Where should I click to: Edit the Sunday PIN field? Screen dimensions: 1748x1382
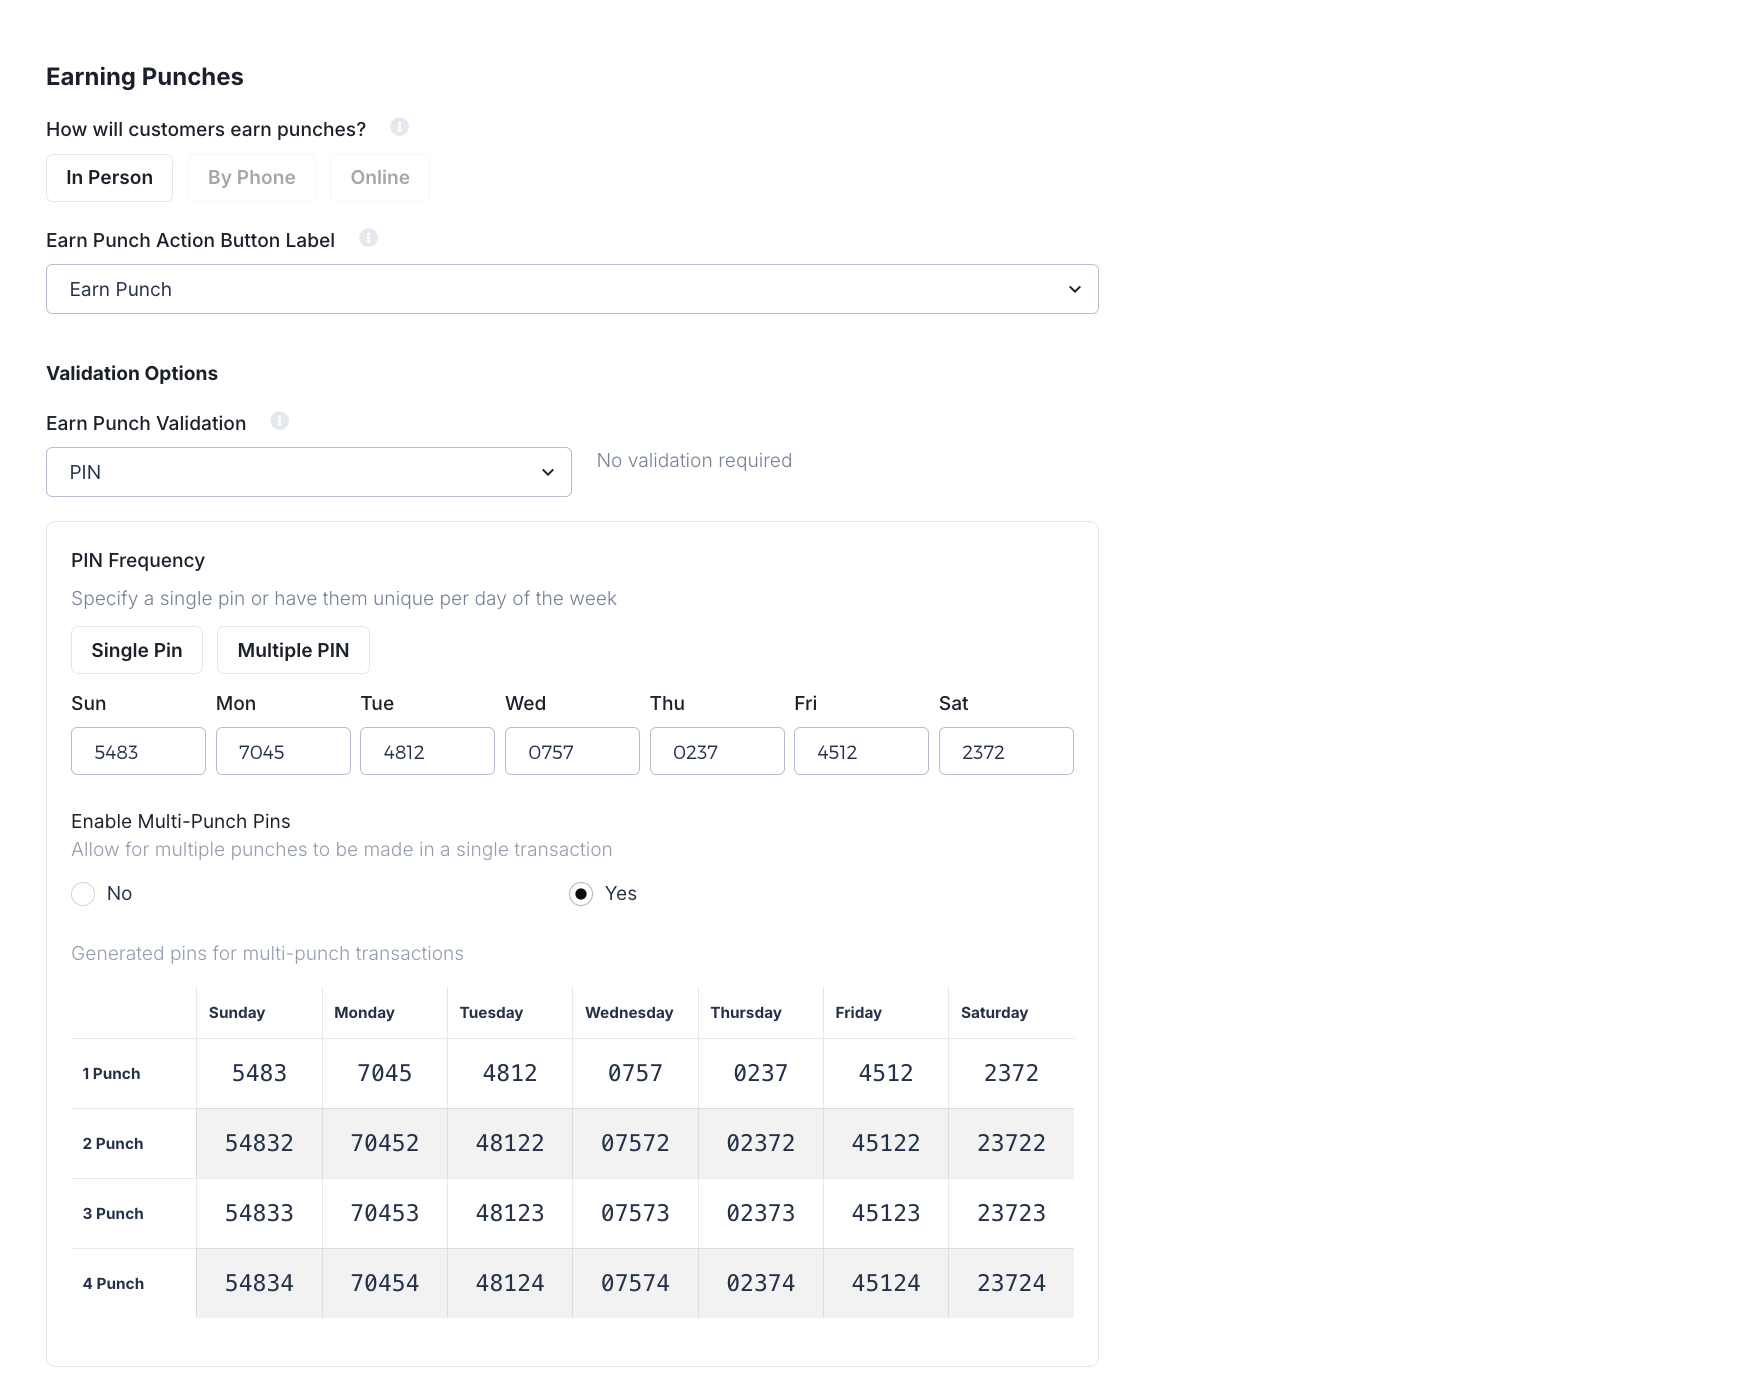point(138,752)
